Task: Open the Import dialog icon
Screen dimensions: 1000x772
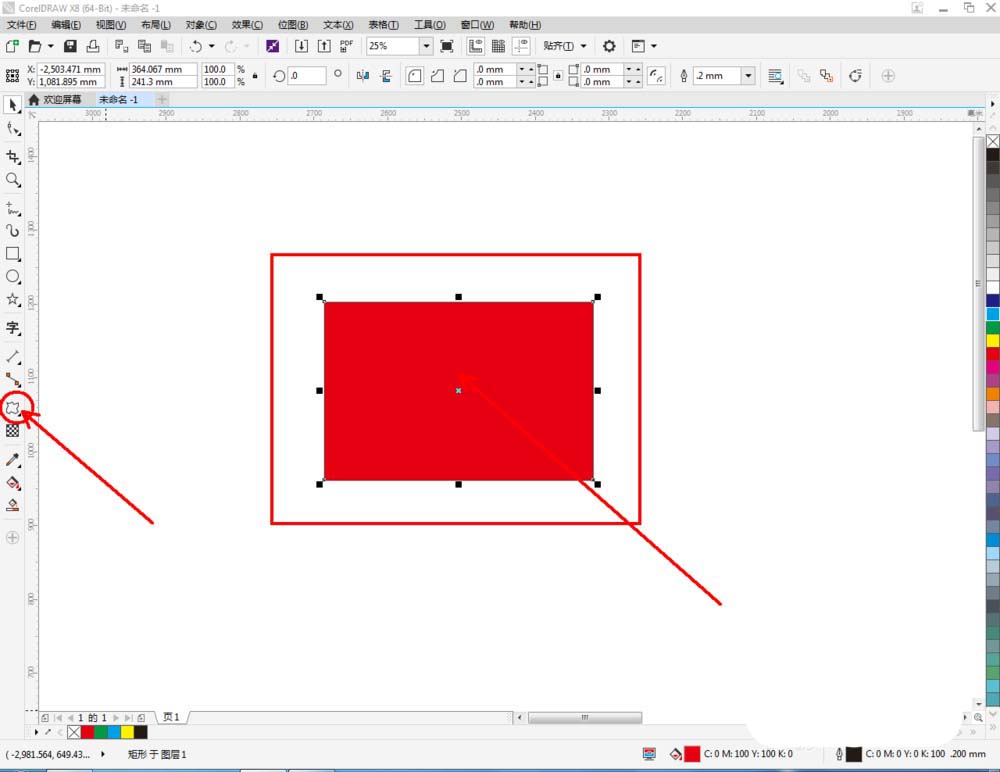Action: click(300, 46)
